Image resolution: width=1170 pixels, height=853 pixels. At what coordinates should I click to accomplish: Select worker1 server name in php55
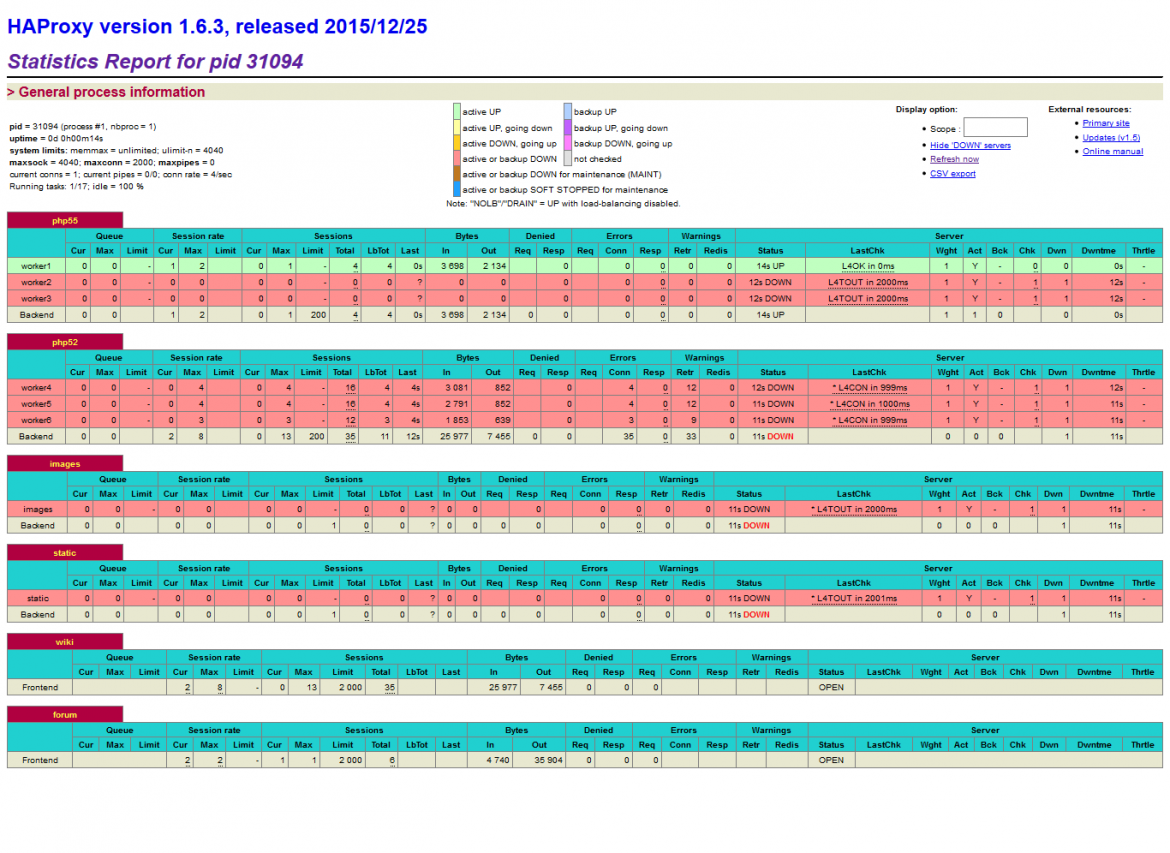coord(36,266)
